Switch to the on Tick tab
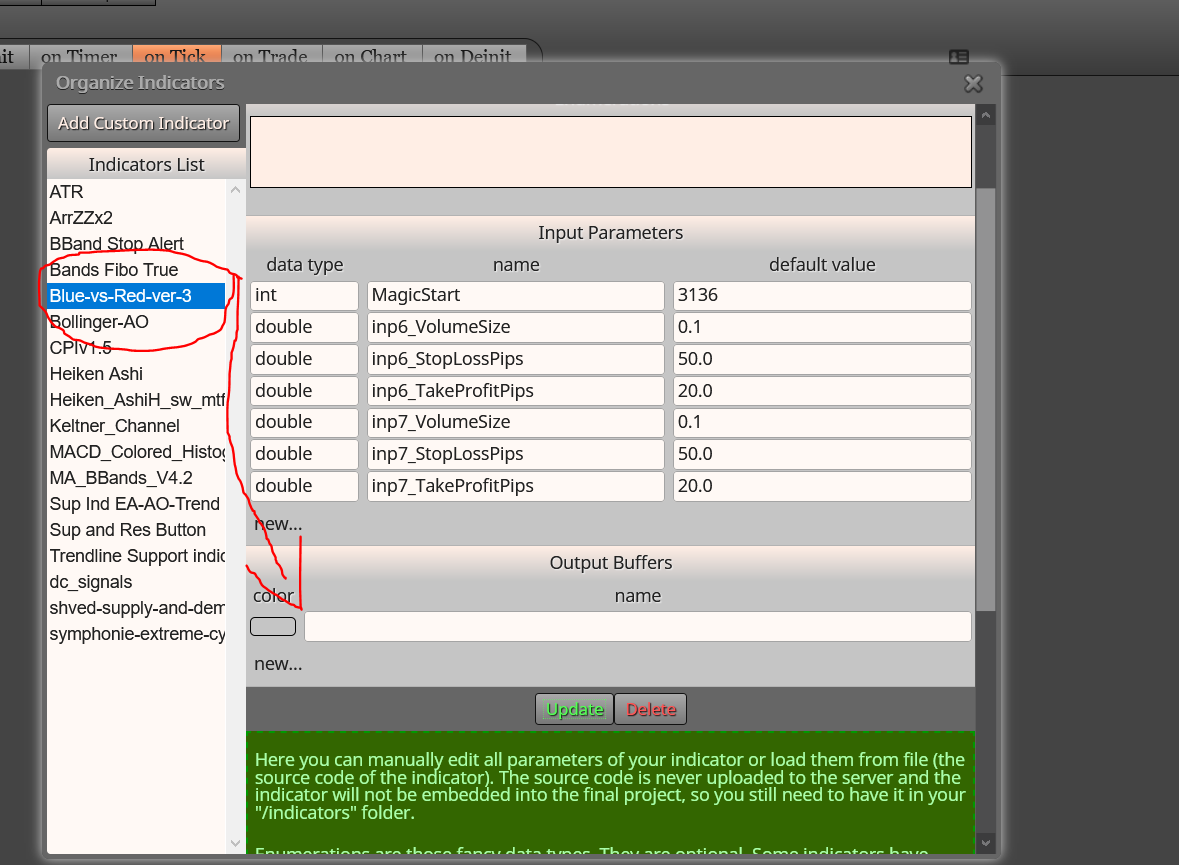 (176, 56)
